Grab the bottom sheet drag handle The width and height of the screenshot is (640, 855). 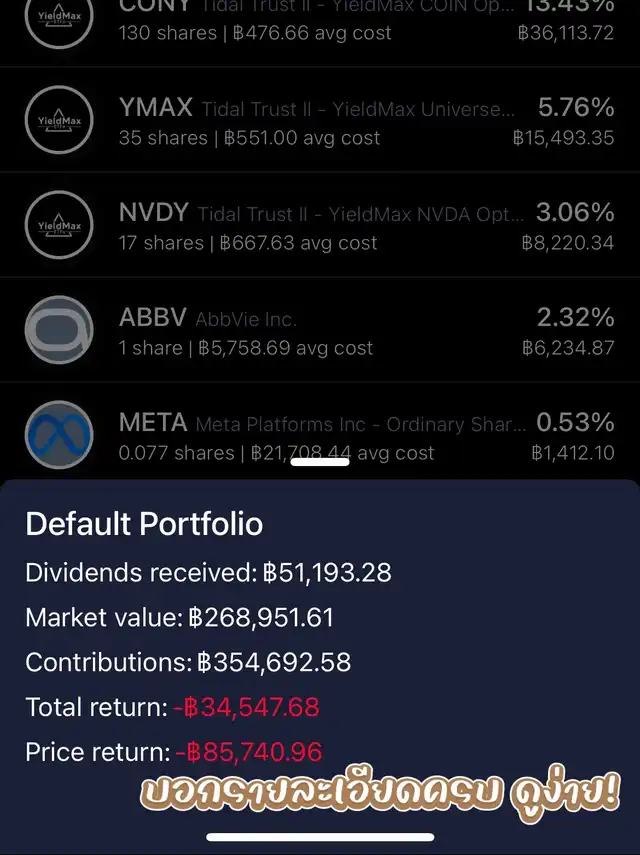(320, 462)
